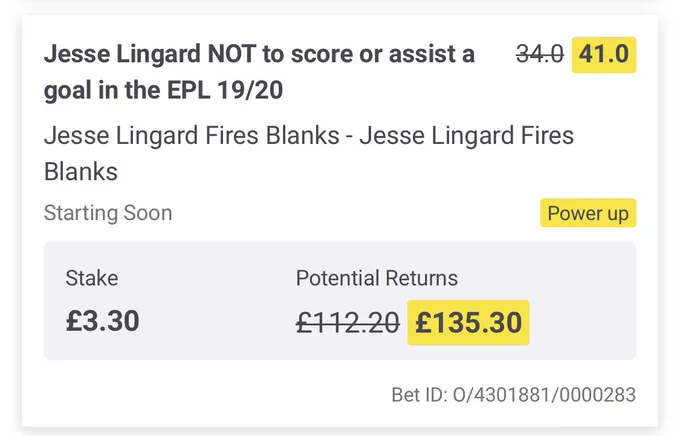Open the Jesse Lingard NOT to score bet title

click(x=259, y=72)
